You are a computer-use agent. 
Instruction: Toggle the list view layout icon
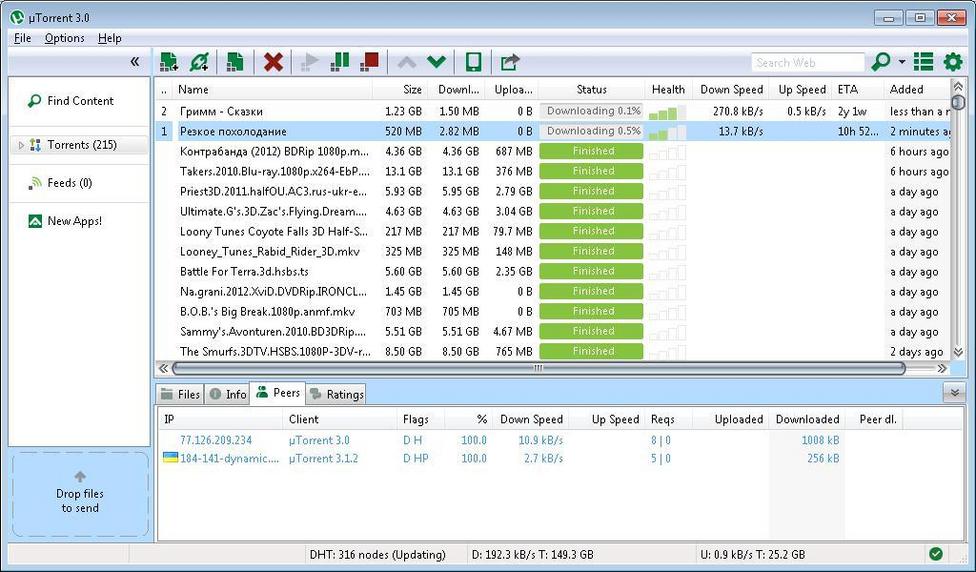tap(923, 62)
